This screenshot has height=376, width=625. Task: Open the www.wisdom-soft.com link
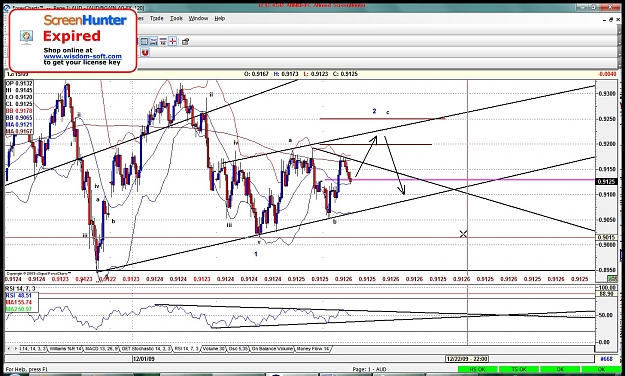(83, 56)
